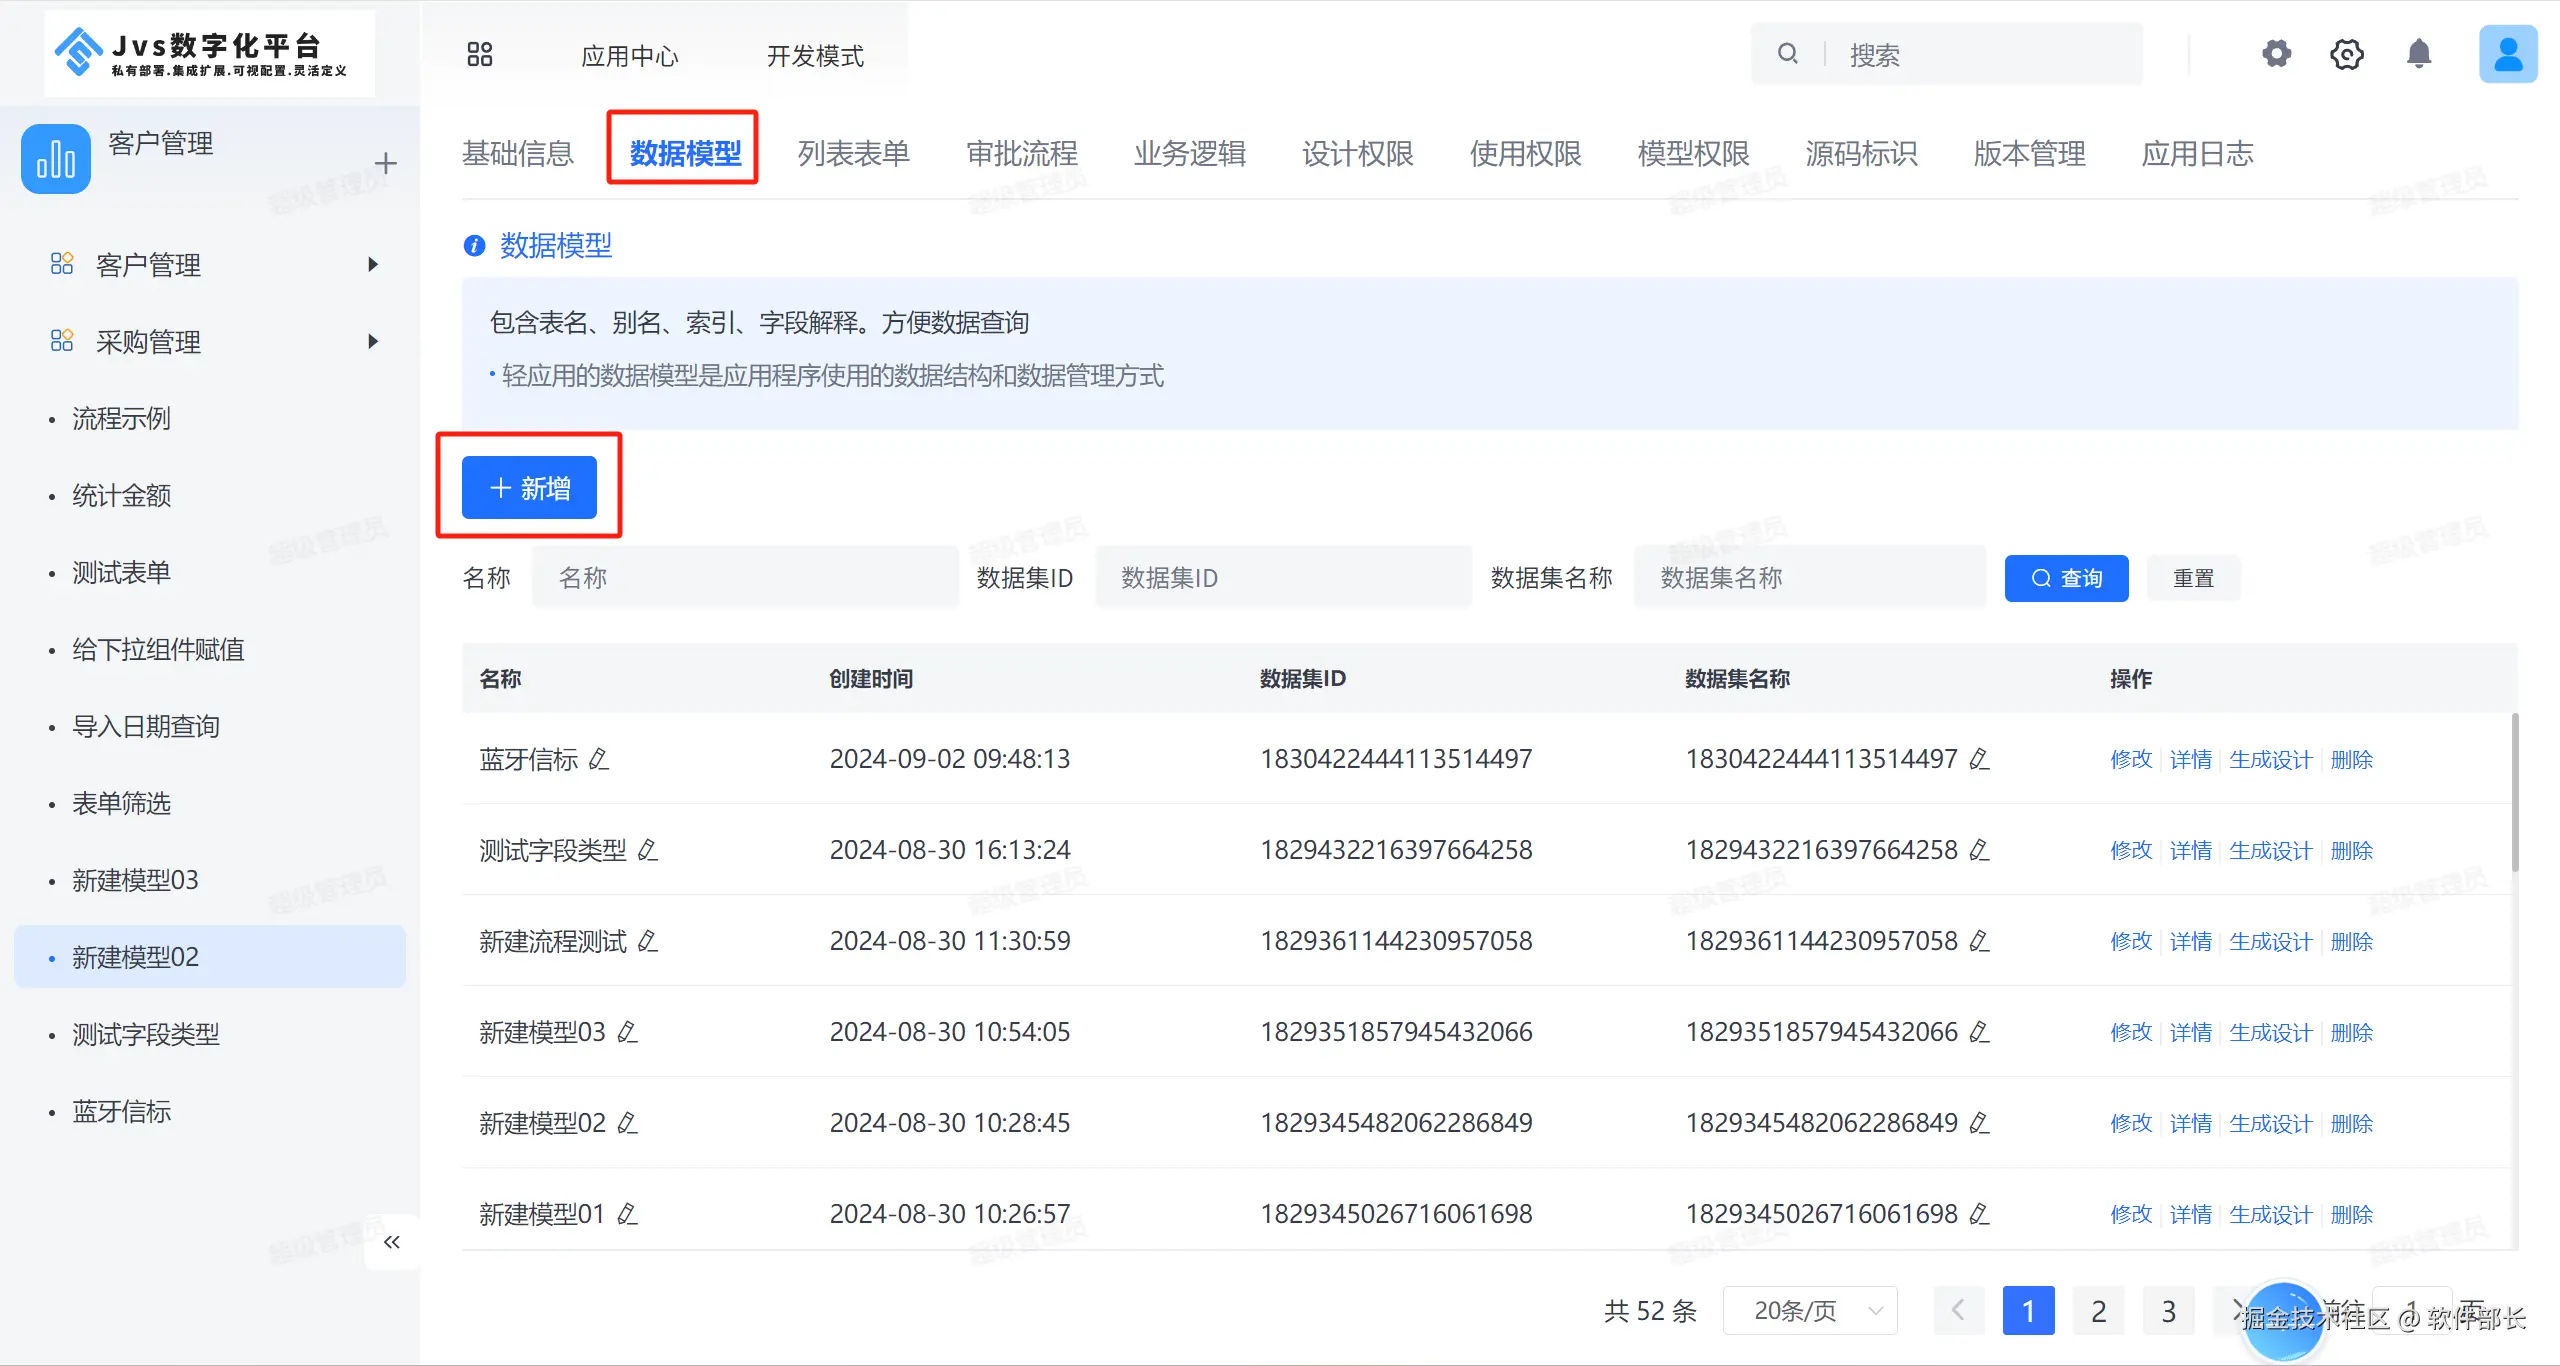Expand the 客户管理 sidebar menu arrow
The height and width of the screenshot is (1366, 2560).
[x=373, y=265]
